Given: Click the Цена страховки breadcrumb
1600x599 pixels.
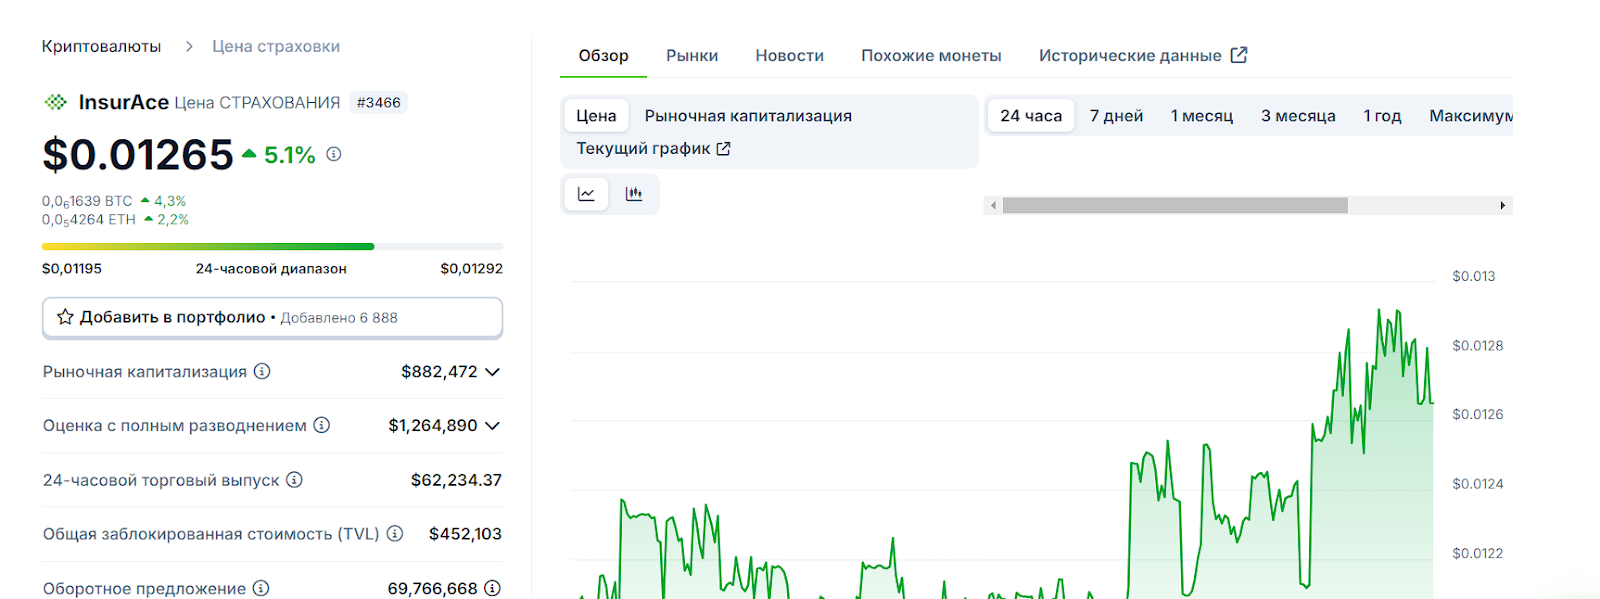Looking at the screenshot, I should tap(276, 46).
